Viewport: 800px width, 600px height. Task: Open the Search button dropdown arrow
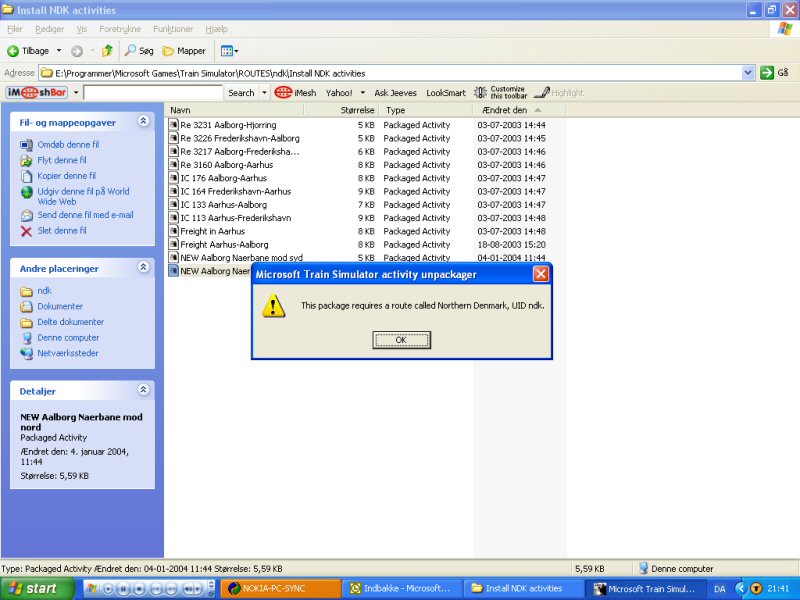tap(264, 92)
